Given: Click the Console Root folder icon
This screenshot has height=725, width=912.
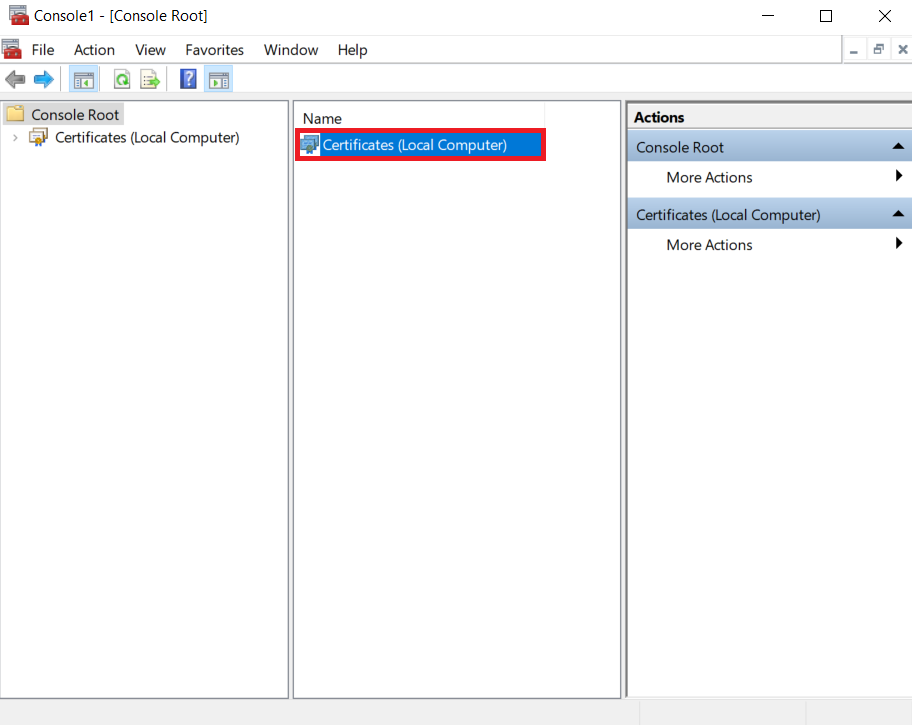Looking at the screenshot, I should point(16,114).
